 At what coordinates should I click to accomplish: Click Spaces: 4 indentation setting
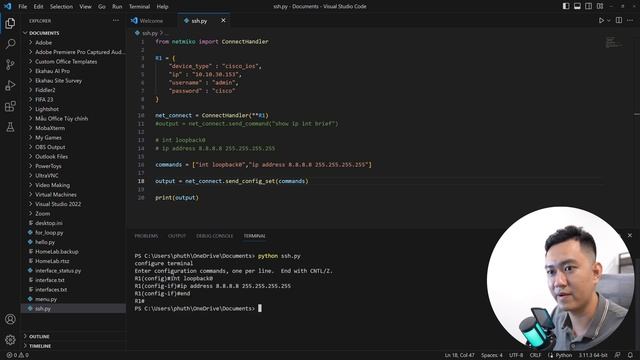[492, 355]
